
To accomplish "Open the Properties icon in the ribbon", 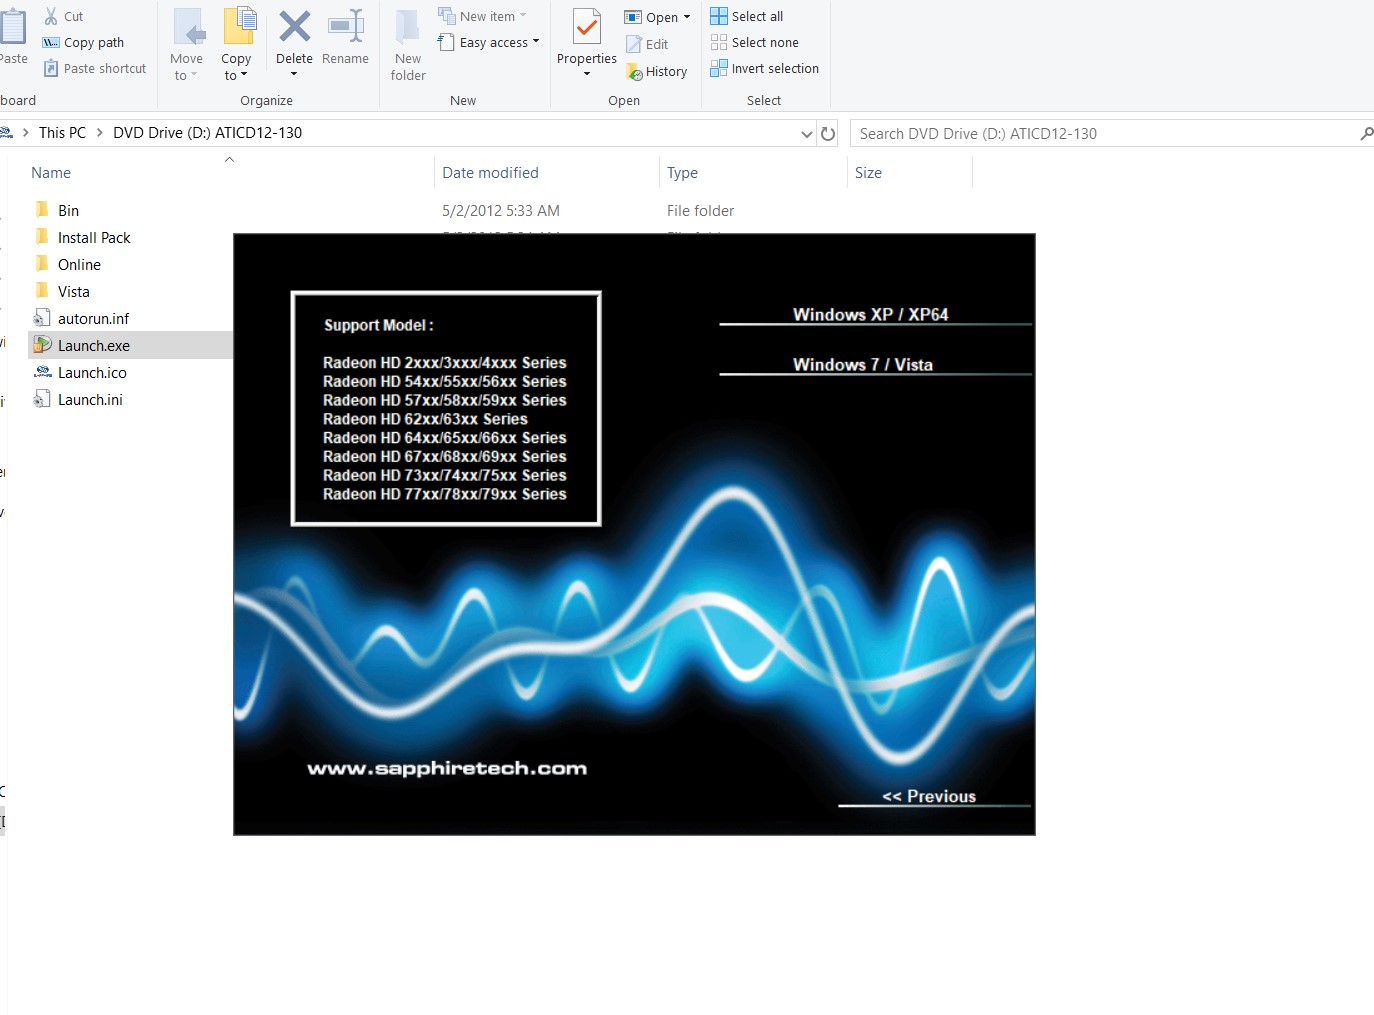I will point(587,28).
